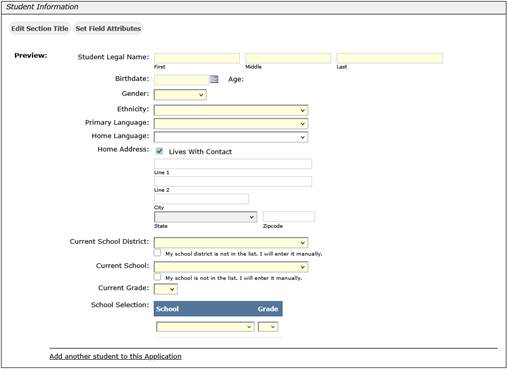Click the Student Information section title
Screen dimensions: 508x369
point(42,7)
